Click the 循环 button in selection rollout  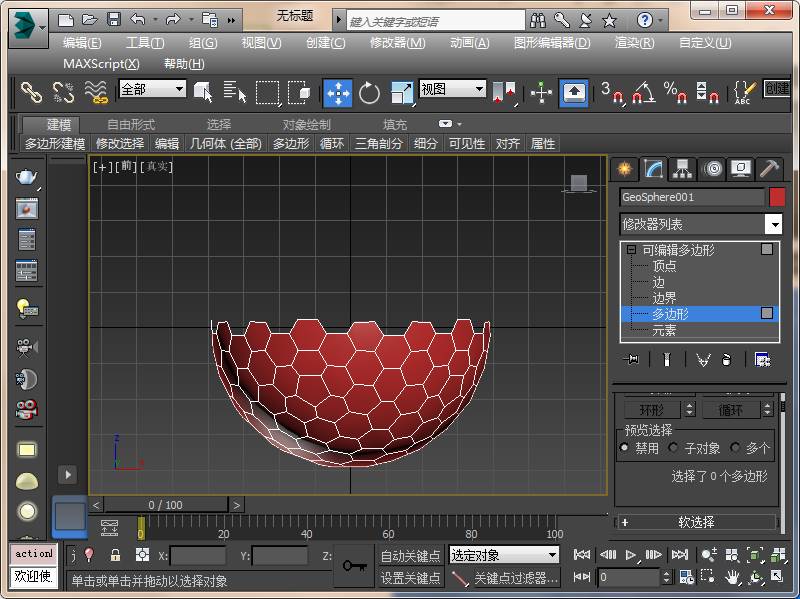coord(730,410)
